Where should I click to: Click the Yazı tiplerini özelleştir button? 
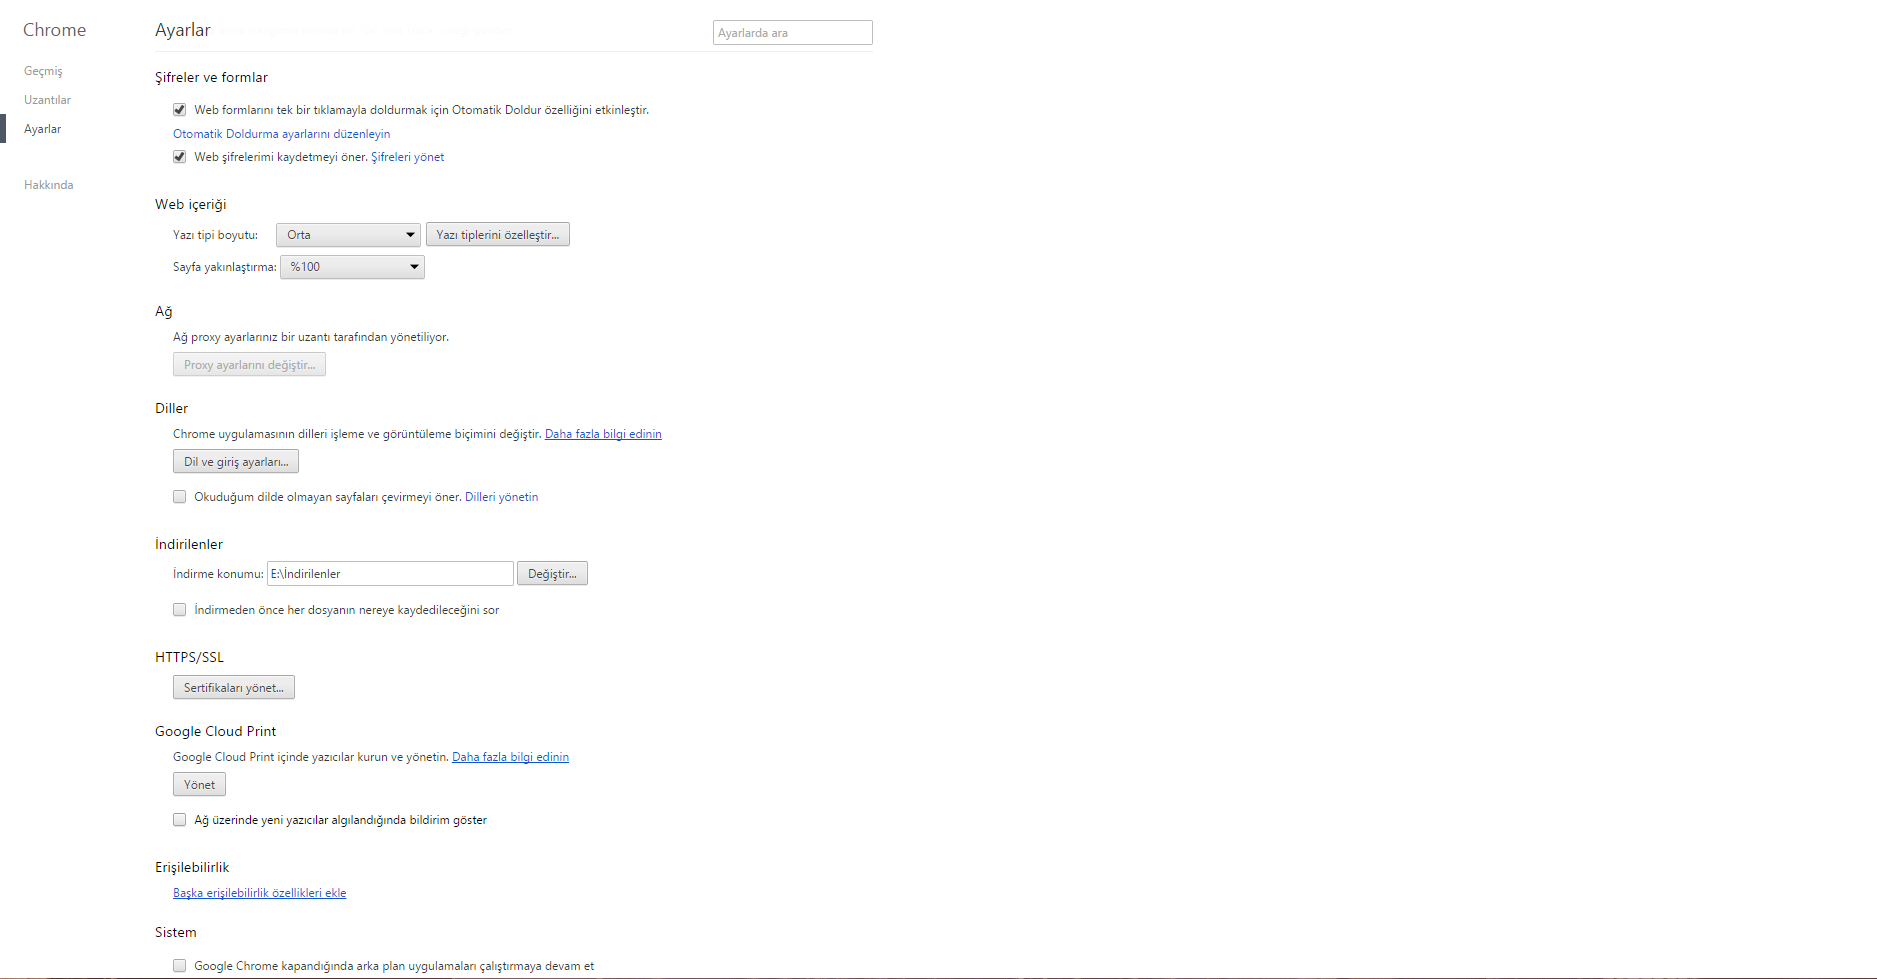pos(497,235)
